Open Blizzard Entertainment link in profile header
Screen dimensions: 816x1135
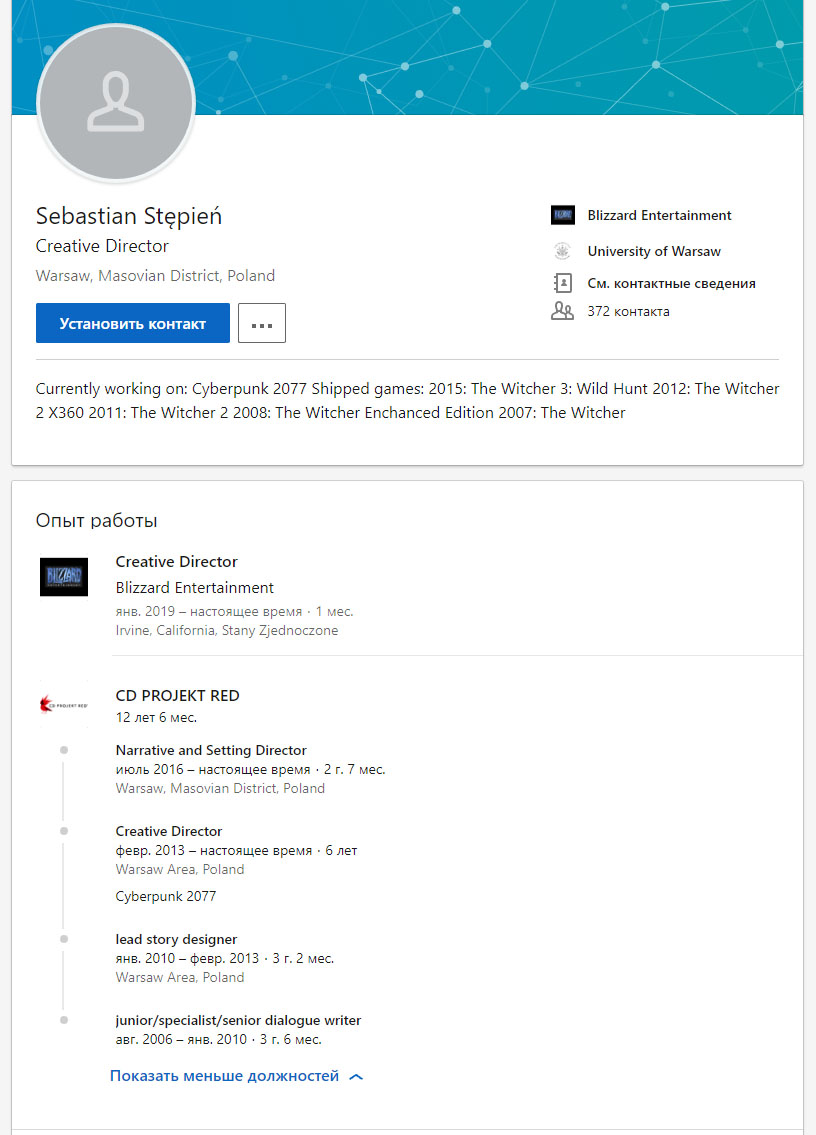(x=659, y=215)
